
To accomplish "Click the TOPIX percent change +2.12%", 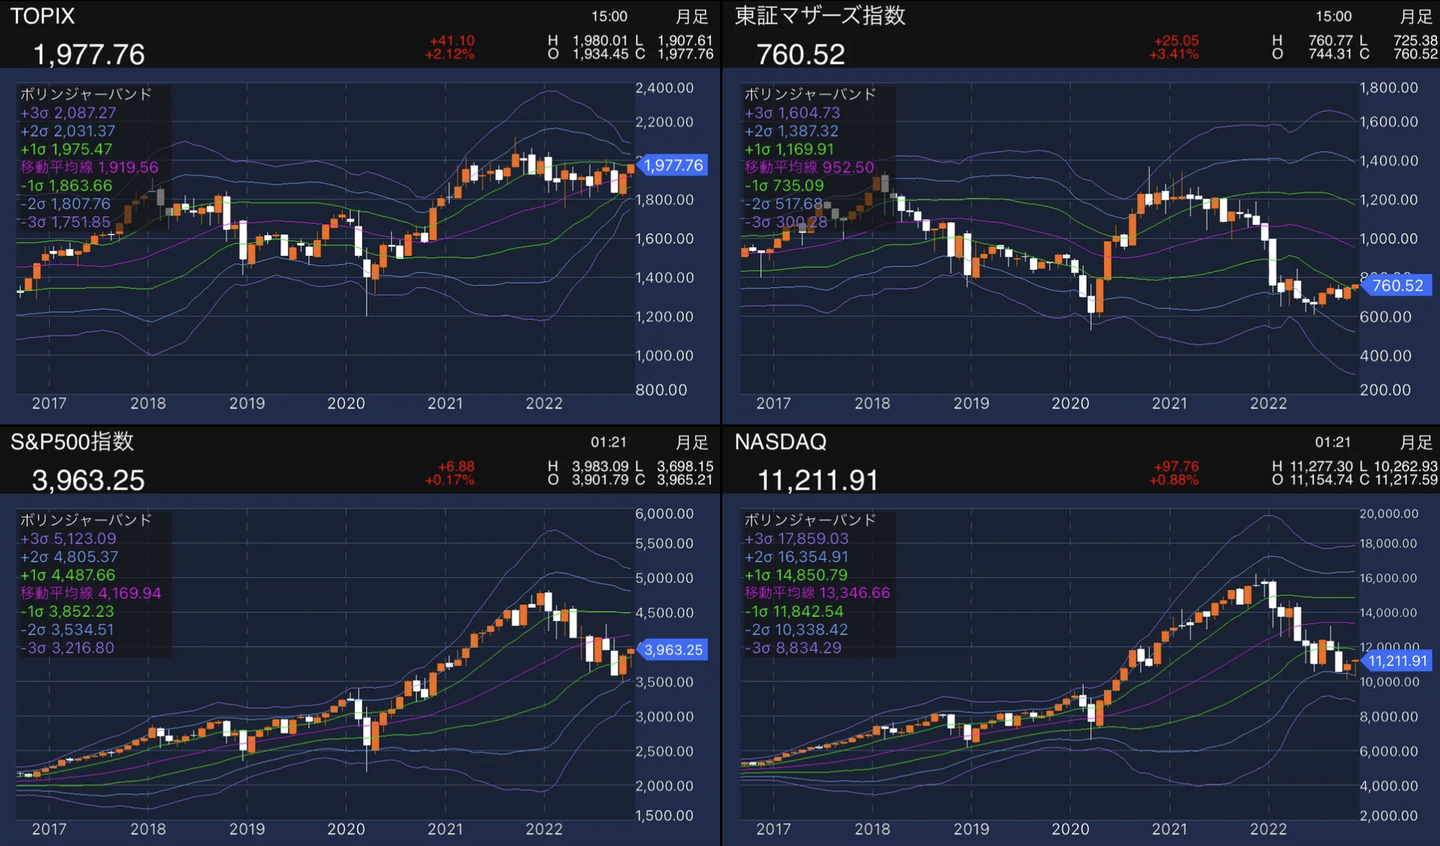I will (x=450, y=54).
